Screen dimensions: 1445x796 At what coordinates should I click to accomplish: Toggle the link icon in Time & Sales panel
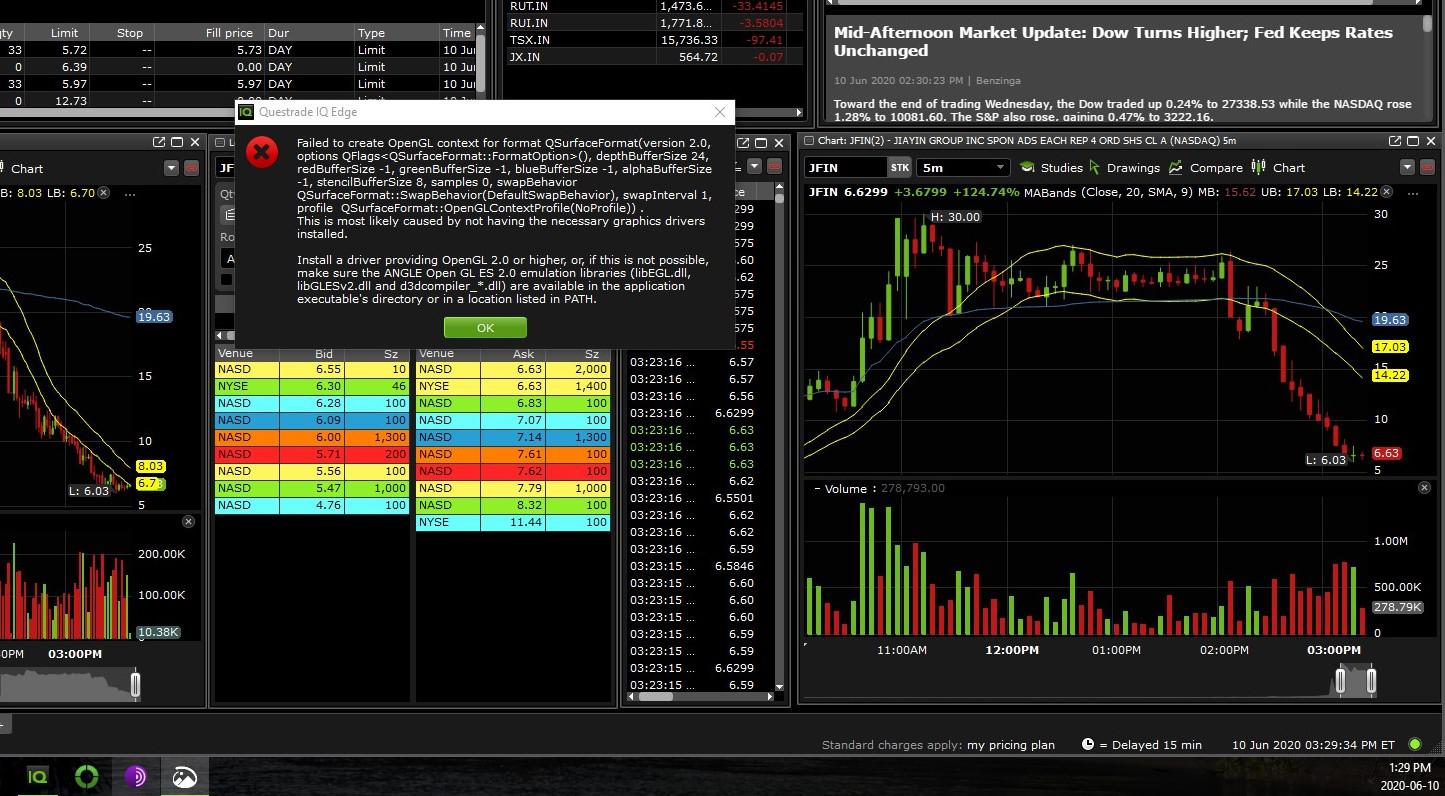tap(774, 167)
